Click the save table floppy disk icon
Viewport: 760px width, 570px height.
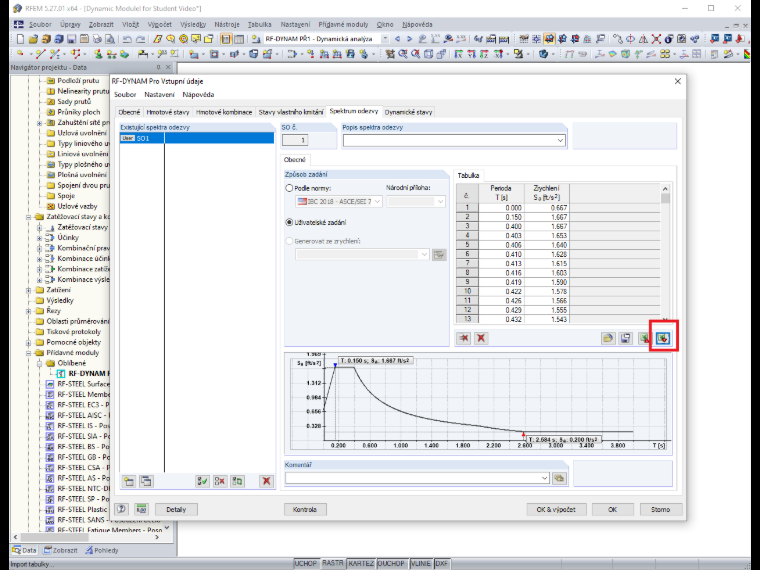pyautogui.click(x=626, y=338)
